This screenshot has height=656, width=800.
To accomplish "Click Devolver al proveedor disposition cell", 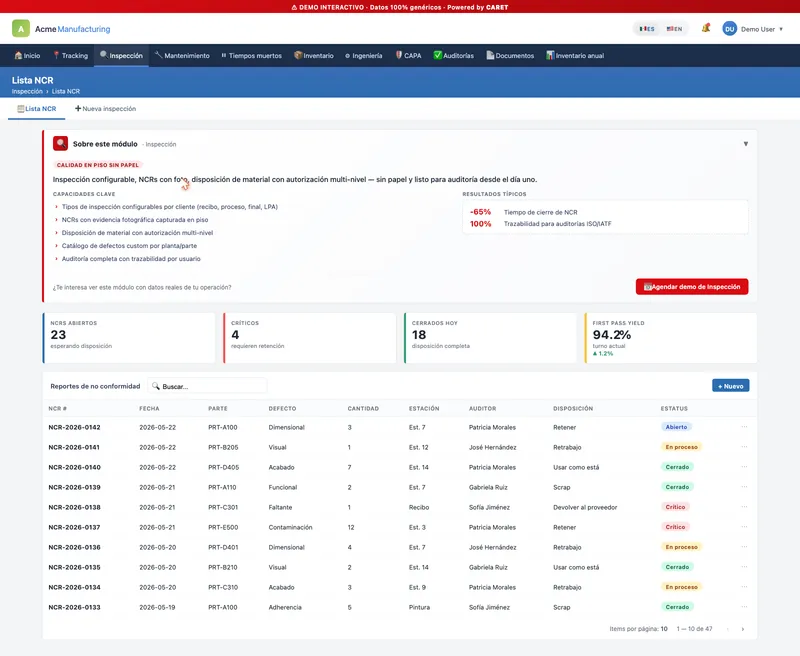I will click(x=585, y=508).
